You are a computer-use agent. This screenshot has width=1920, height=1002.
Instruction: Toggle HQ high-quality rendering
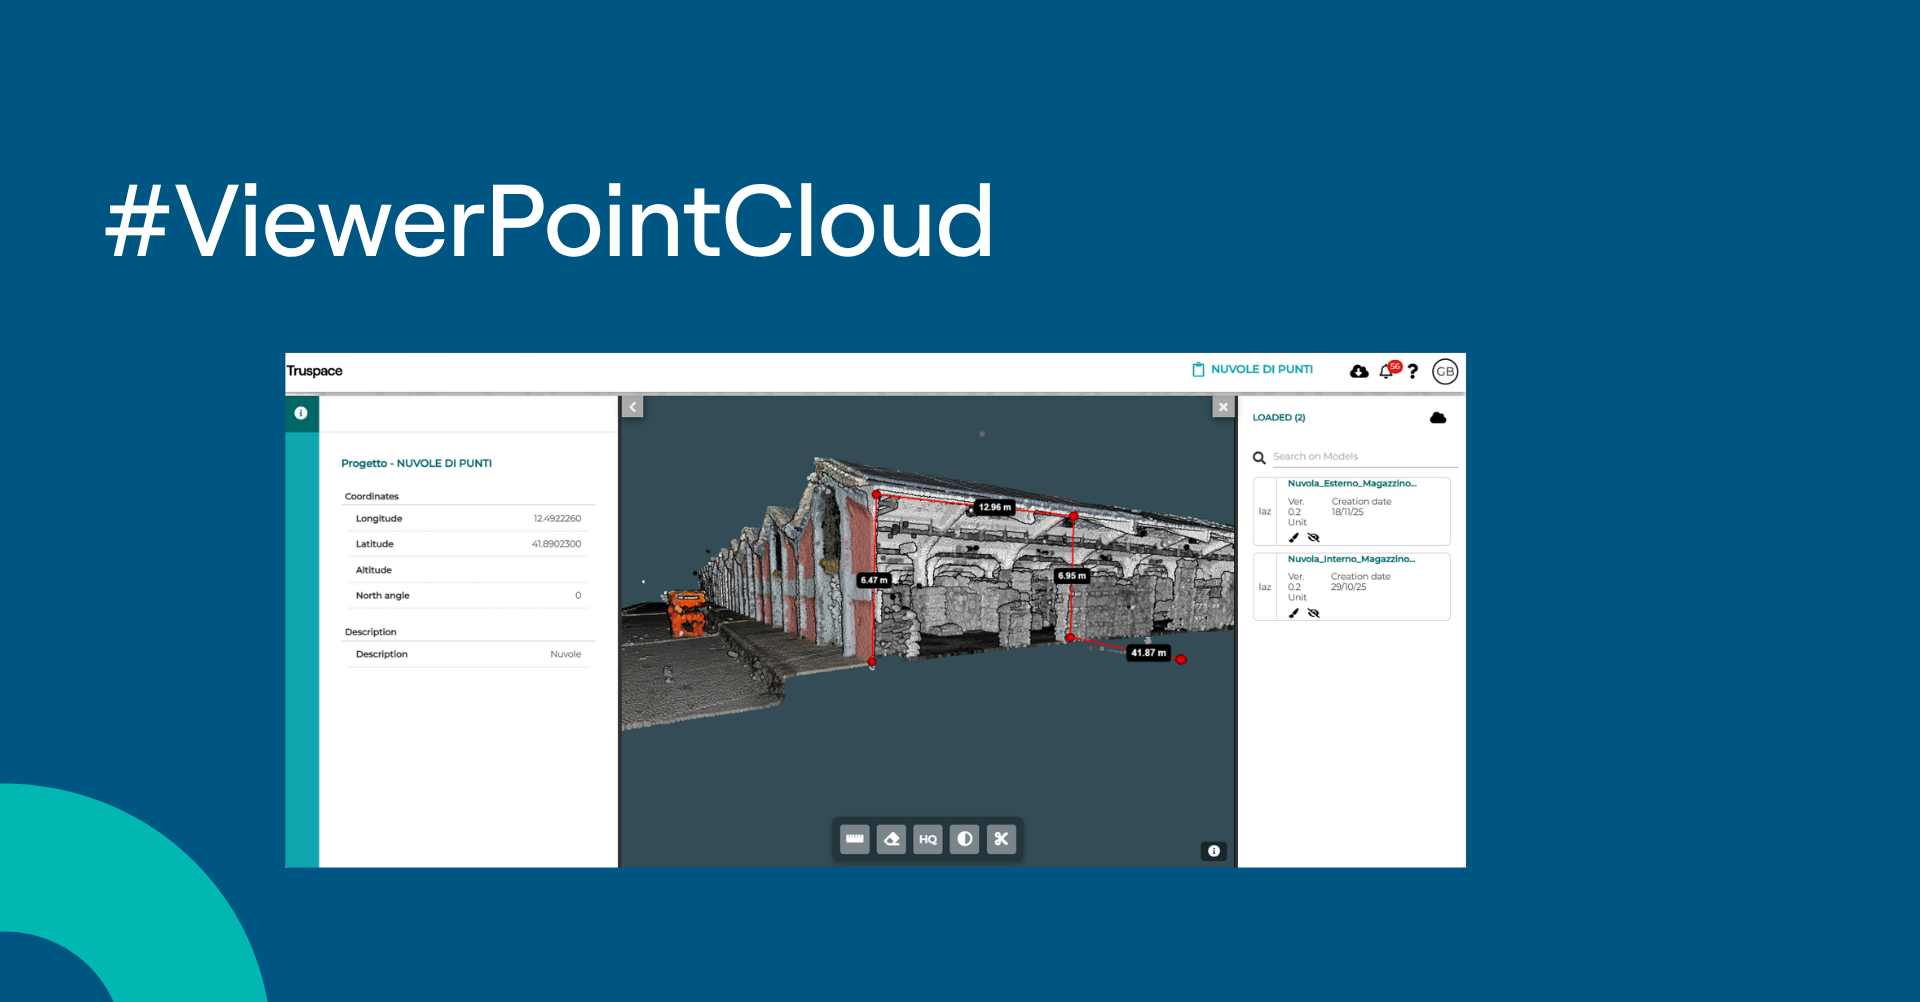tap(928, 839)
